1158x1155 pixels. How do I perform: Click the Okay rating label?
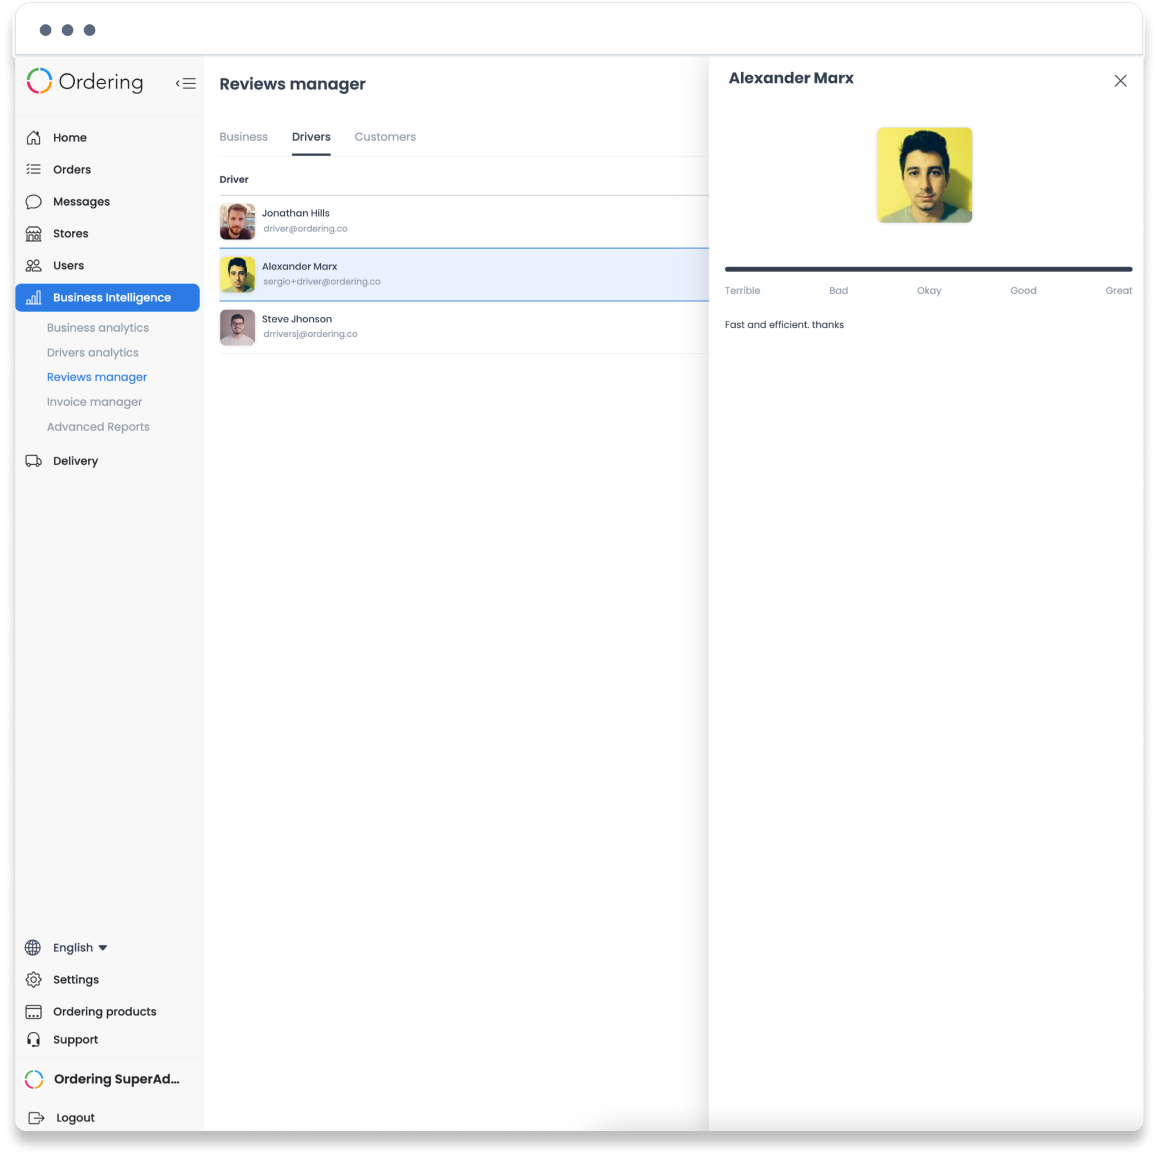(x=929, y=290)
